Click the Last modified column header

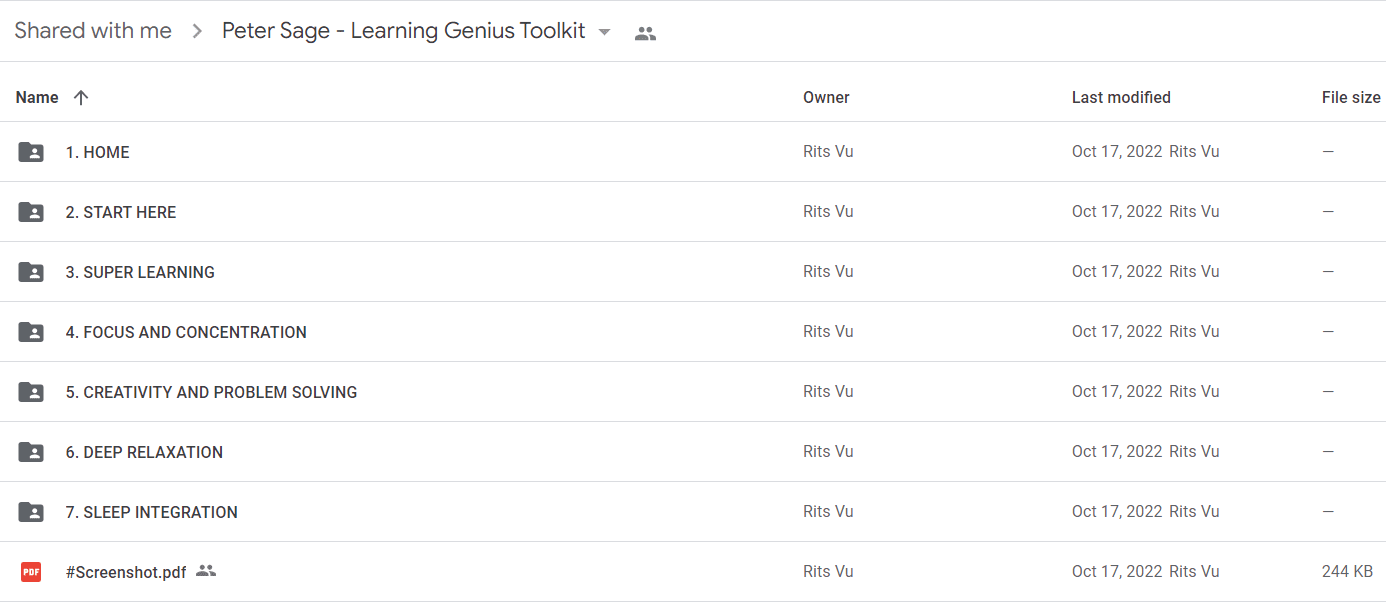1121,97
